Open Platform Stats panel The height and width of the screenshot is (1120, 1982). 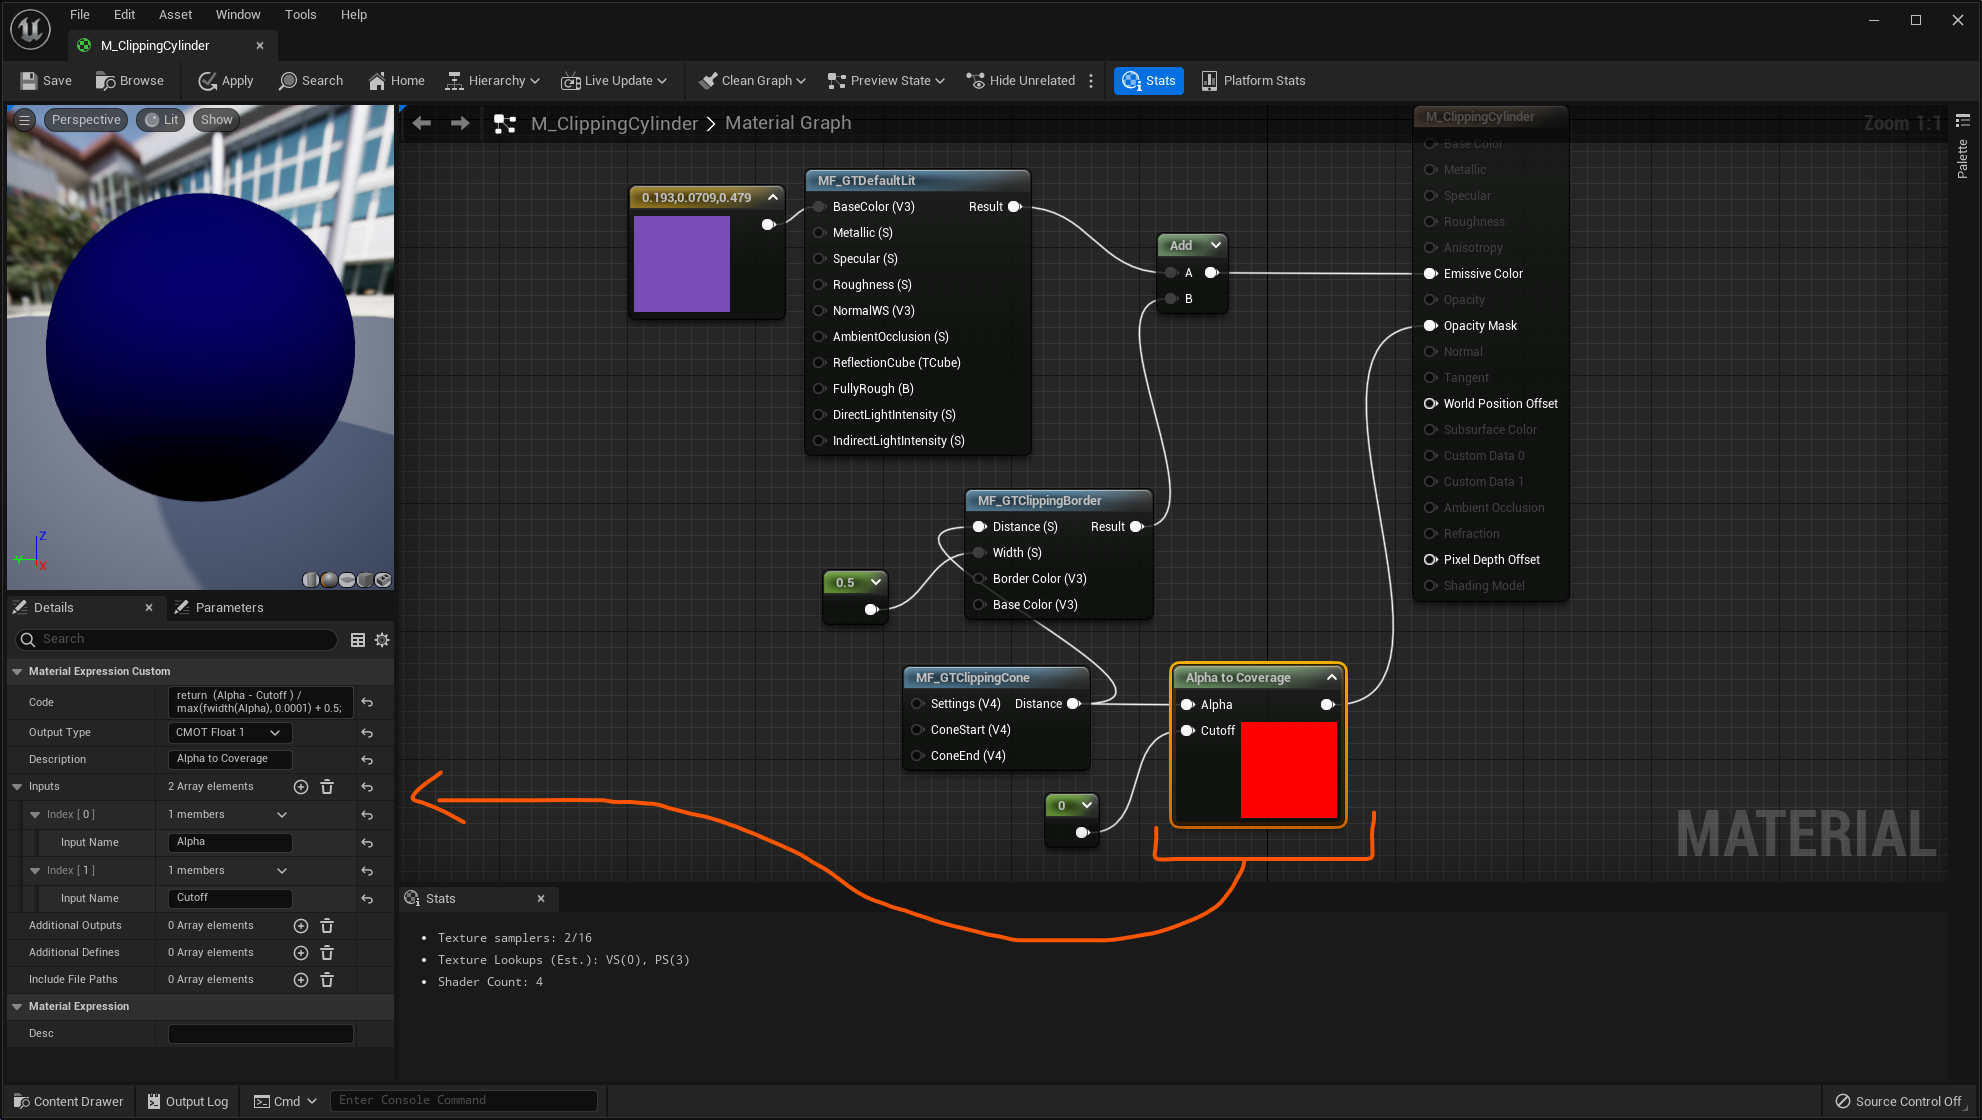(1253, 81)
